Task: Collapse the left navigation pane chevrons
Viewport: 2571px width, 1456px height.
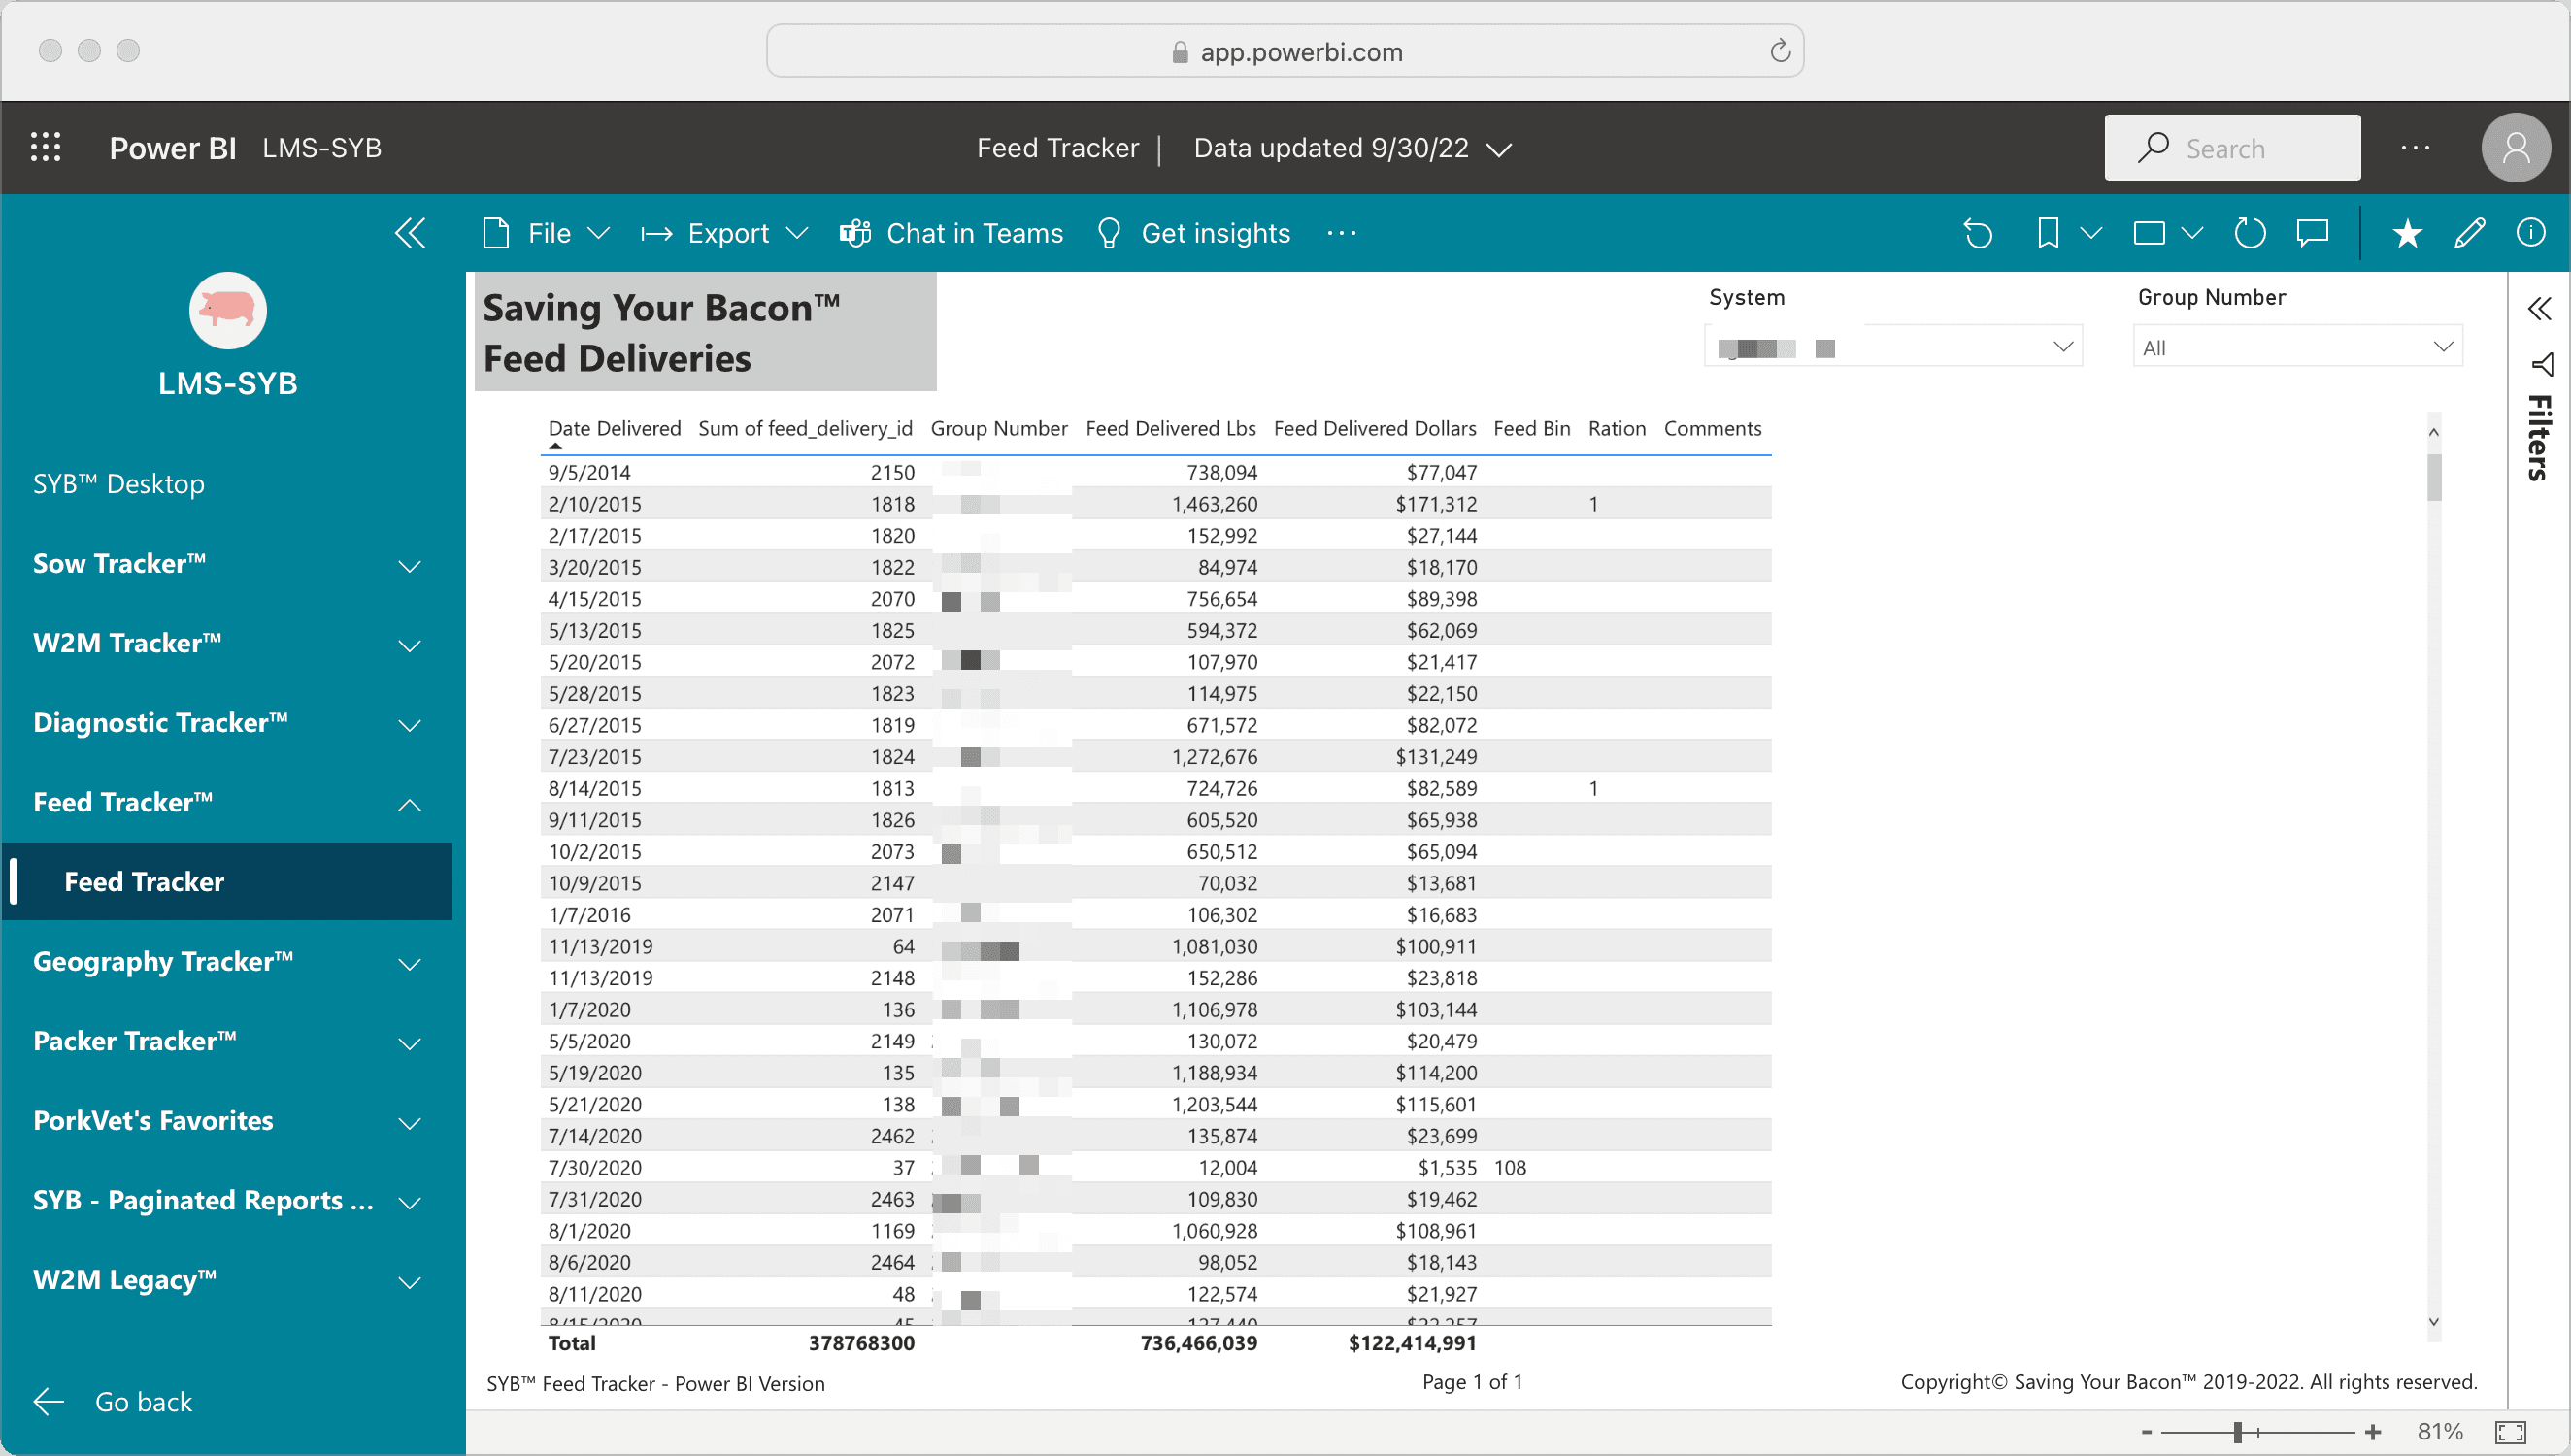Action: (410, 233)
